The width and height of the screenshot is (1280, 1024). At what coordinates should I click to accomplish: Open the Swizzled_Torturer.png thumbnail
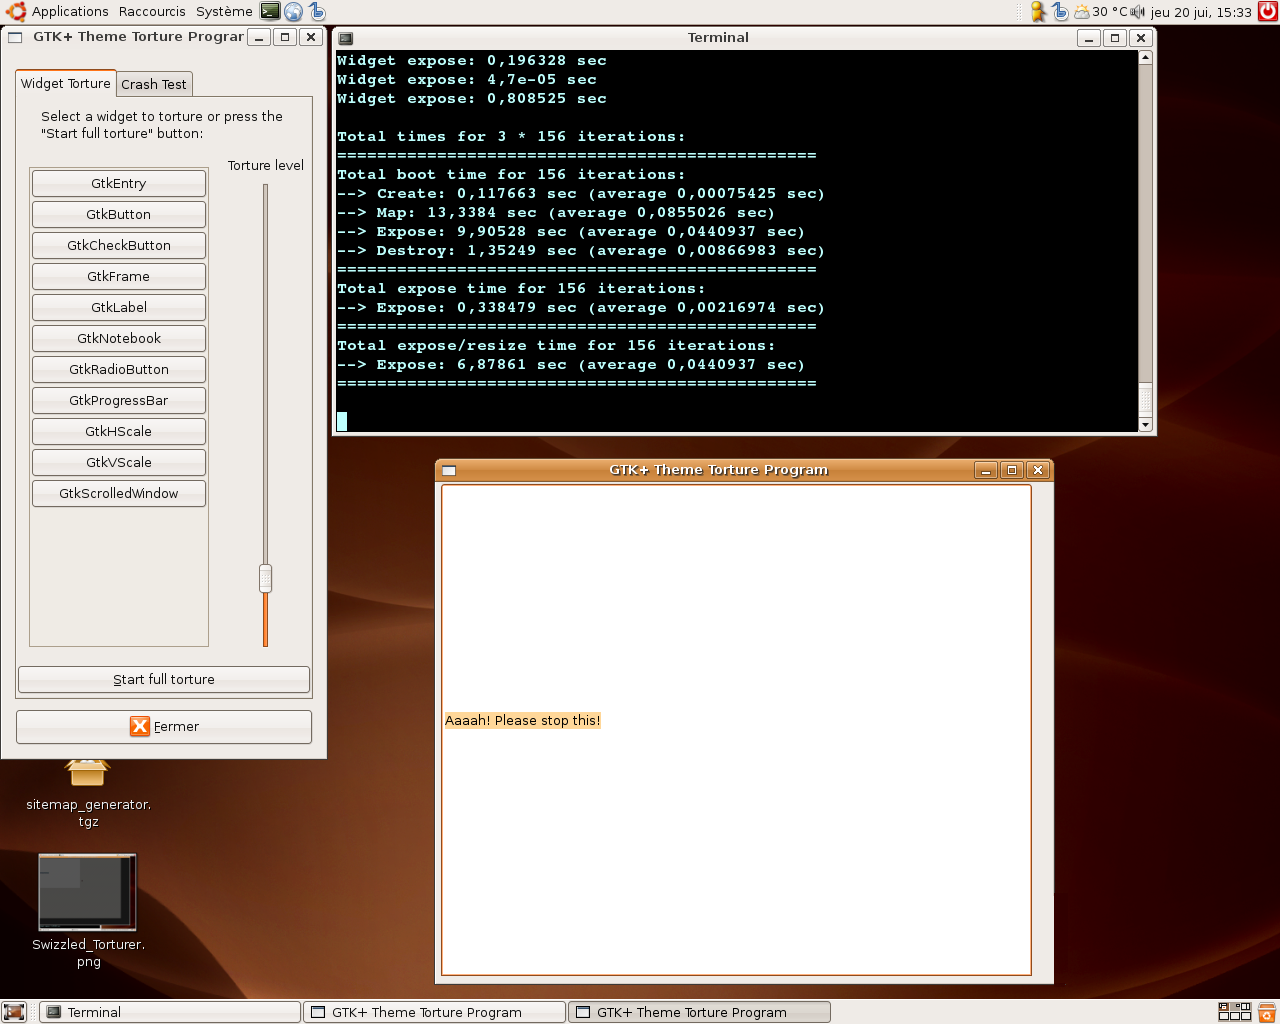click(x=87, y=892)
